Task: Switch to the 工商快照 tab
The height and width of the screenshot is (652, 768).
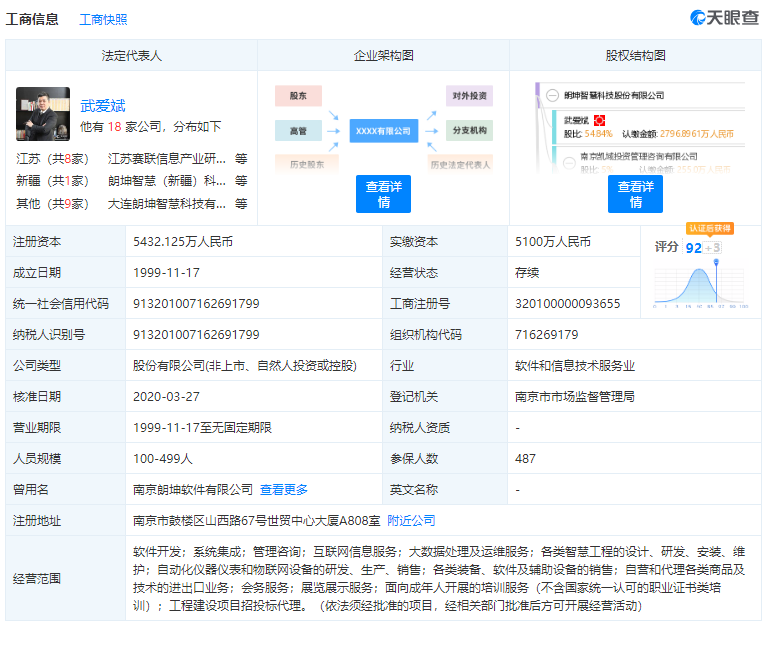Action: point(103,19)
